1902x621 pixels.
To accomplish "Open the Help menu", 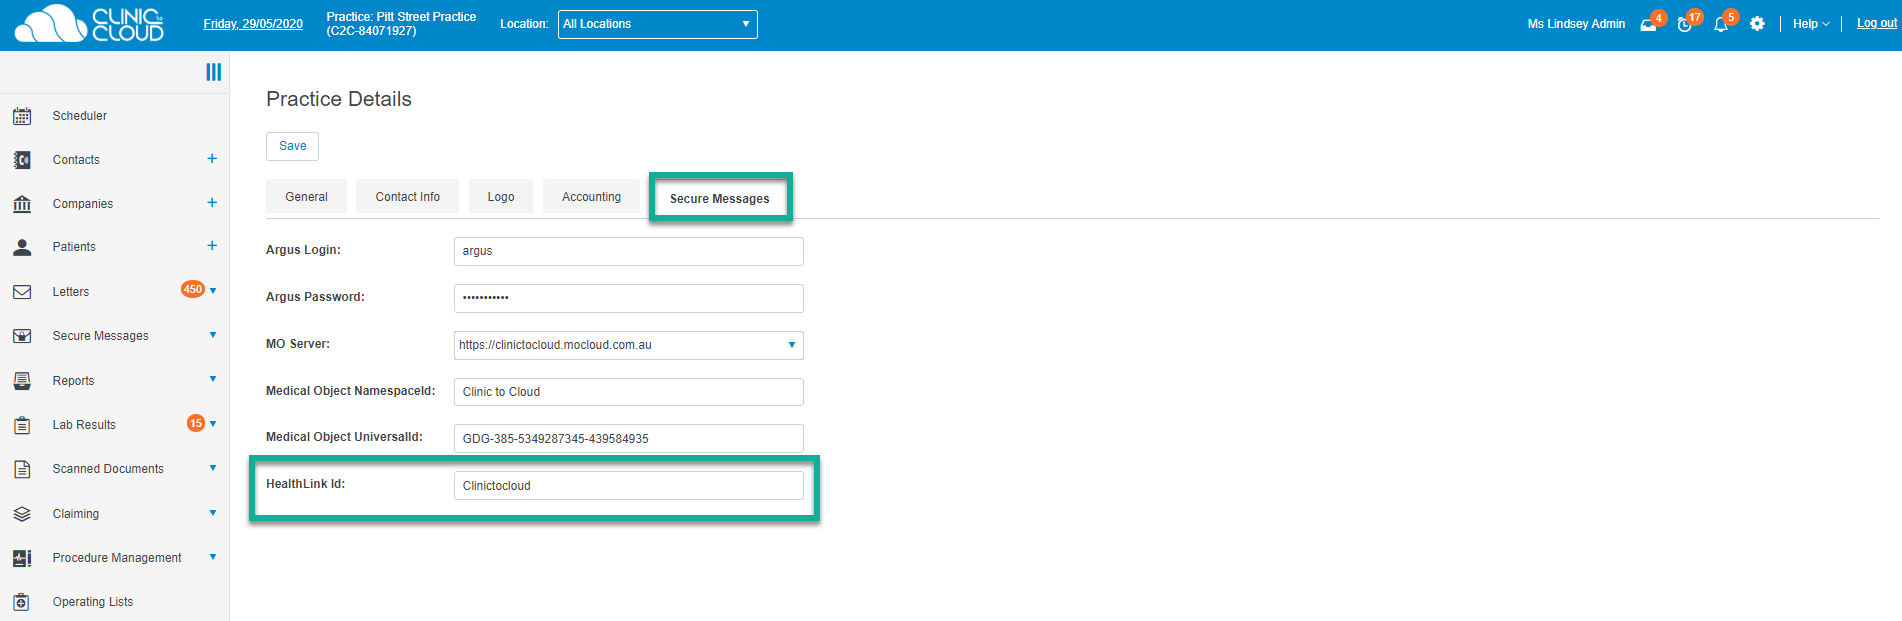I will (1811, 24).
